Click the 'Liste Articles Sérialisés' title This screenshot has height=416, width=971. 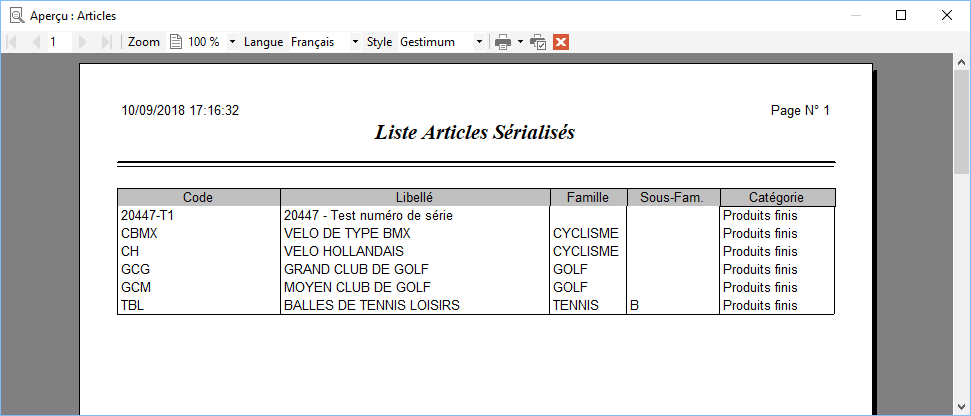click(475, 132)
